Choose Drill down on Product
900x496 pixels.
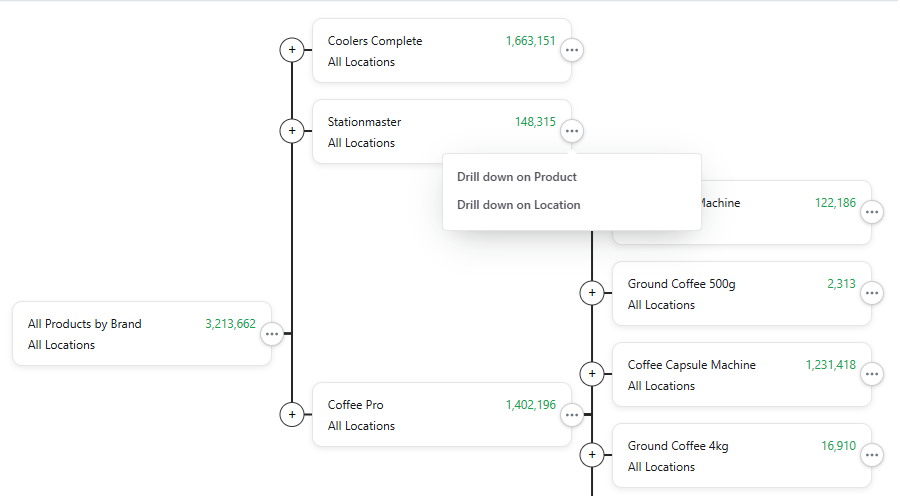pyautogui.click(x=517, y=177)
